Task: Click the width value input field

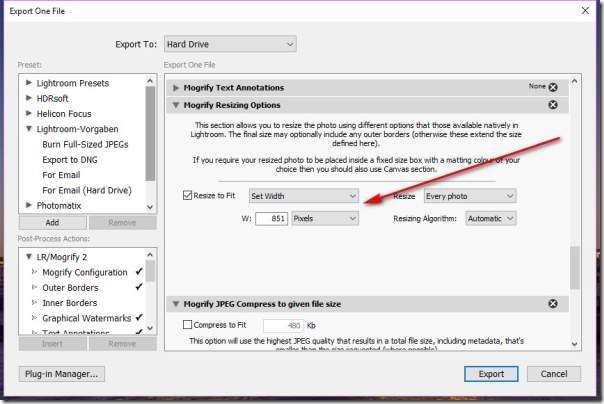Action: [x=272, y=219]
